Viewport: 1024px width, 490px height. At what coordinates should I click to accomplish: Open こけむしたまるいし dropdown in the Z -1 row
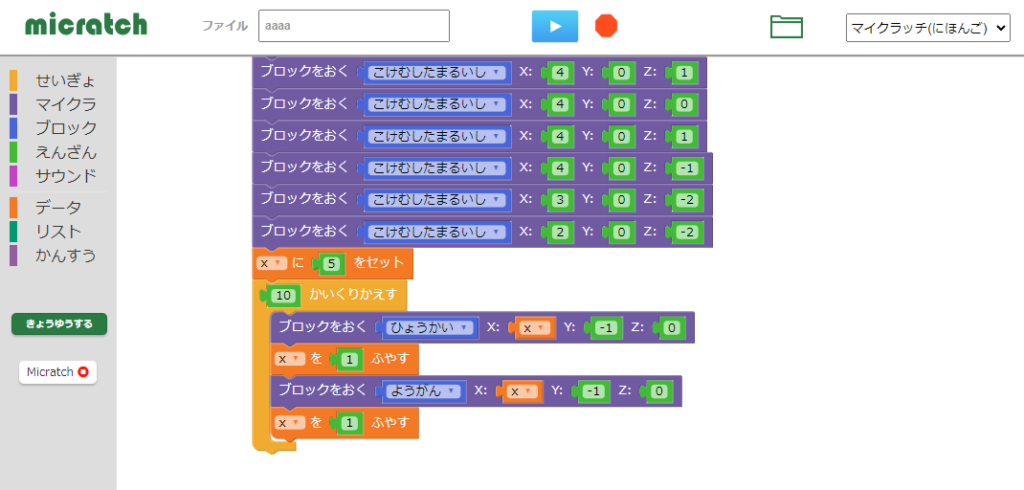437,169
